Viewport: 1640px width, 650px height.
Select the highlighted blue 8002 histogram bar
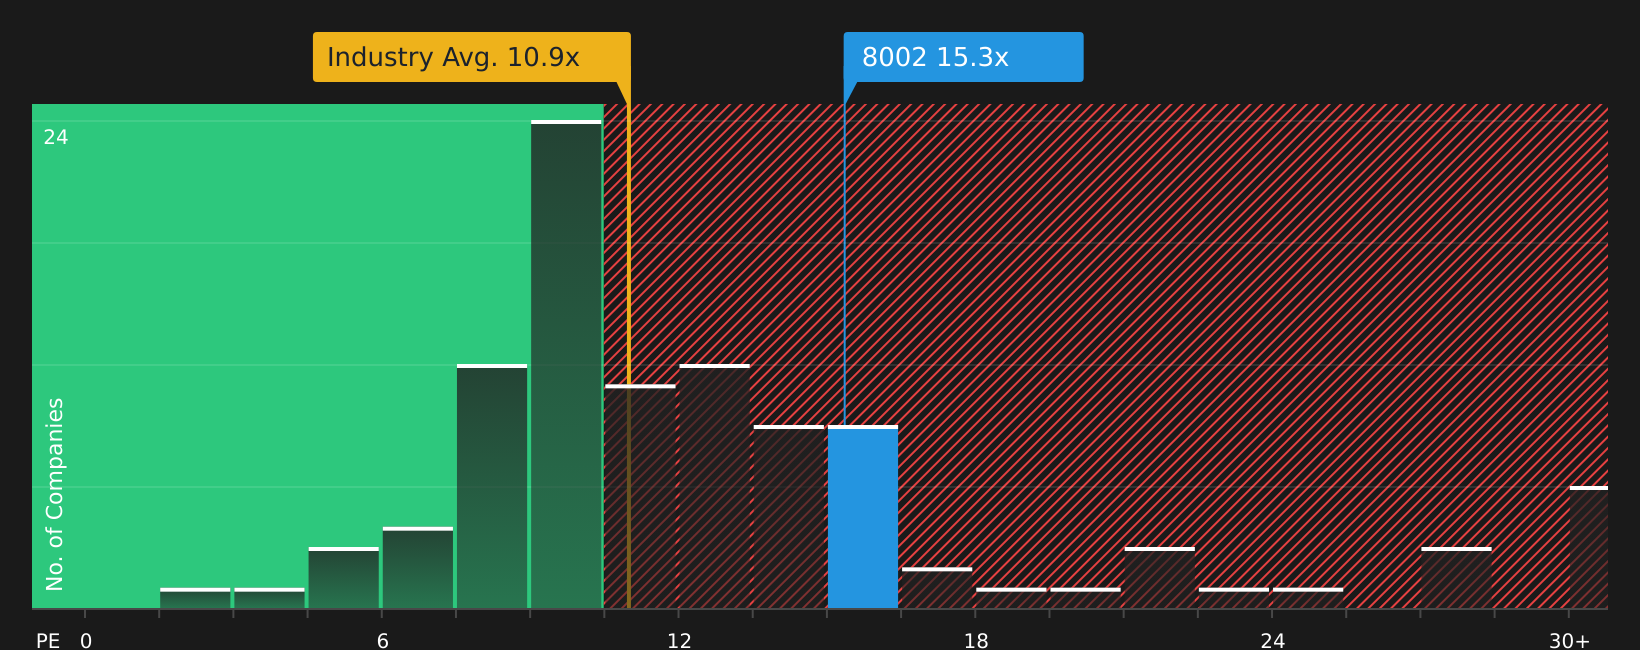point(863,517)
